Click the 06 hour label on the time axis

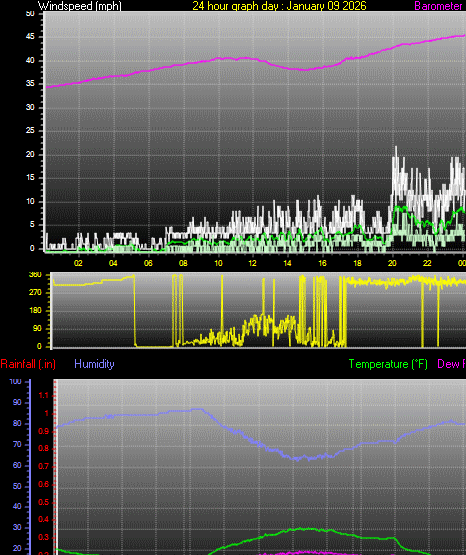tap(148, 263)
